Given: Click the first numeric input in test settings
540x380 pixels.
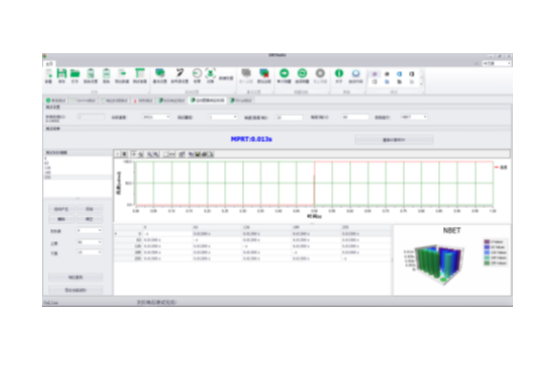Looking at the screenshot, I should tap(289, 117).
